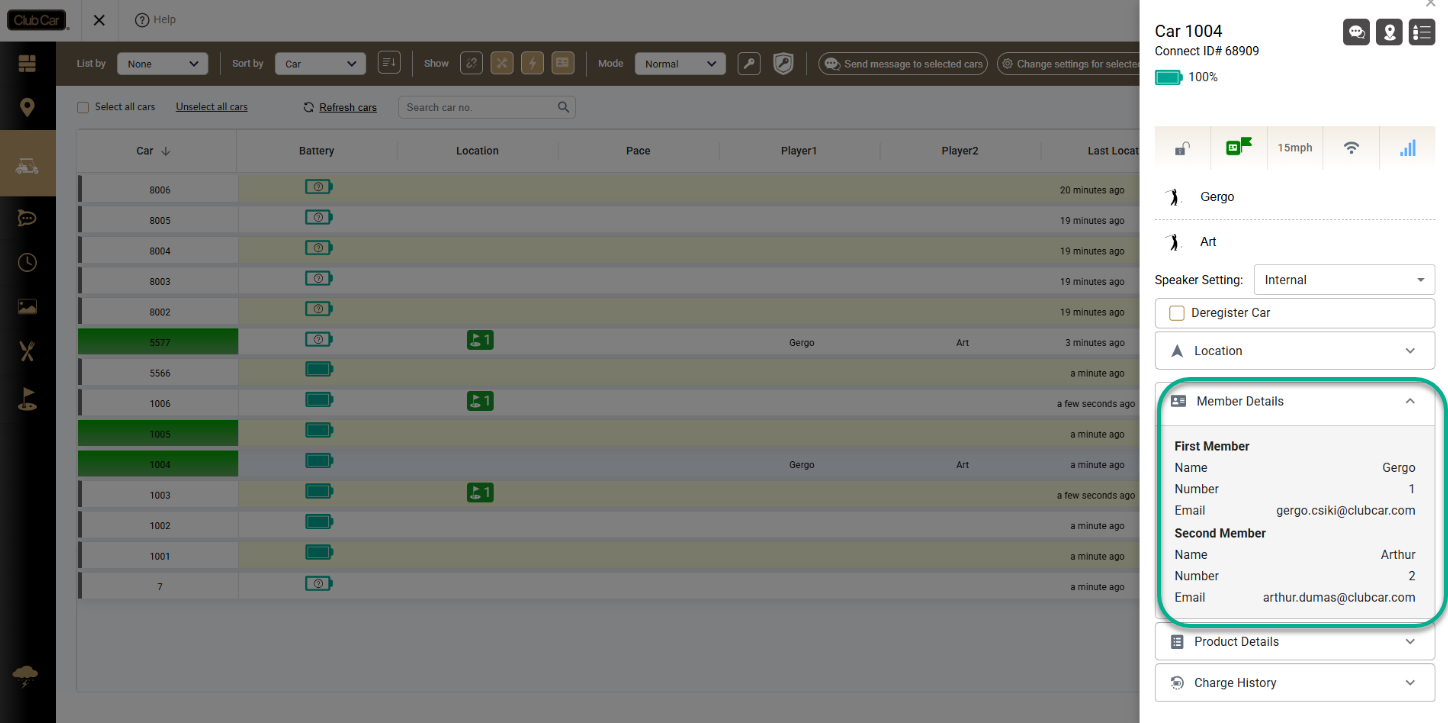The height and width of the screenshot is (723, 1448).
Task: Open the images section in sidebar
Action: click(x=27, y=307)
